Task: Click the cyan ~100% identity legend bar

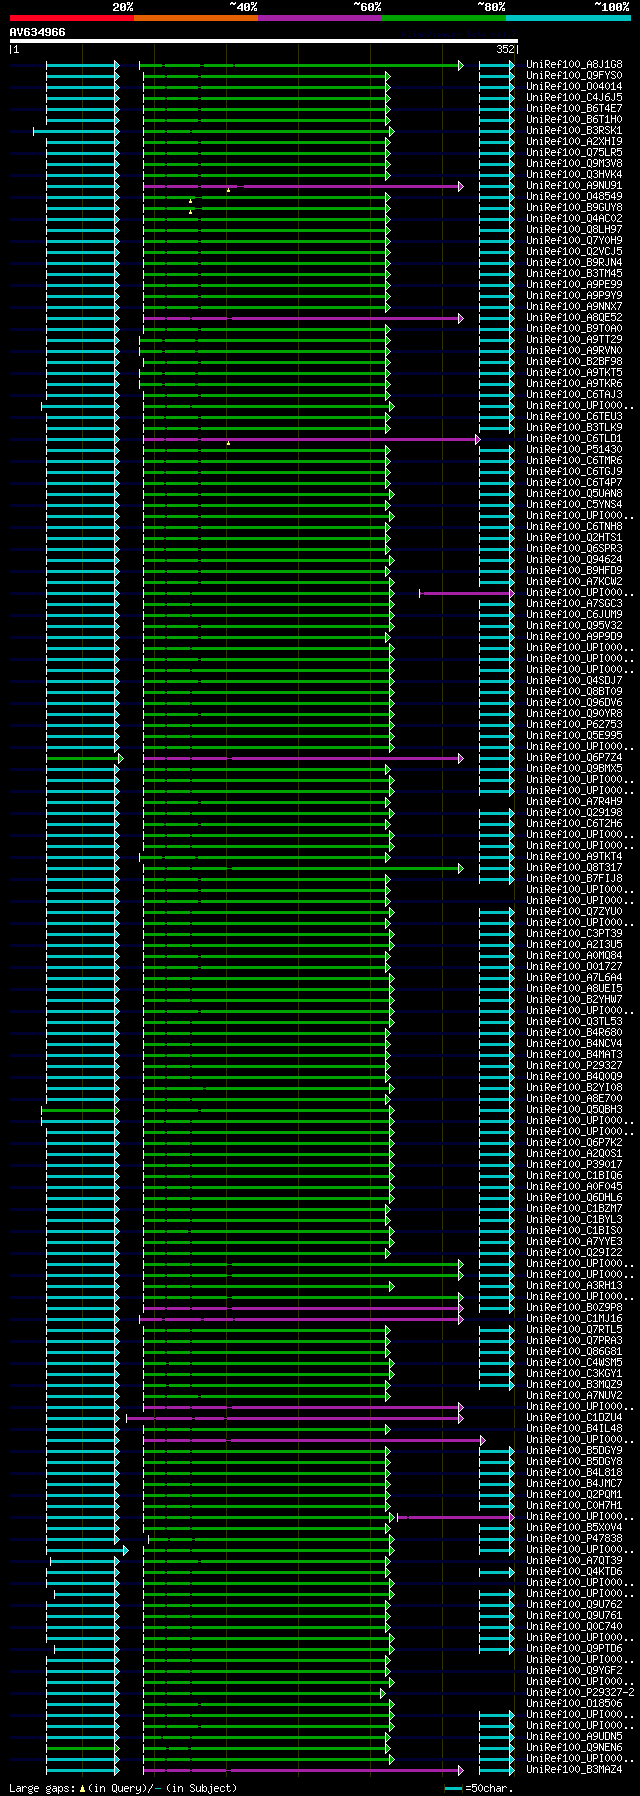Action: [x=567, y=18]
